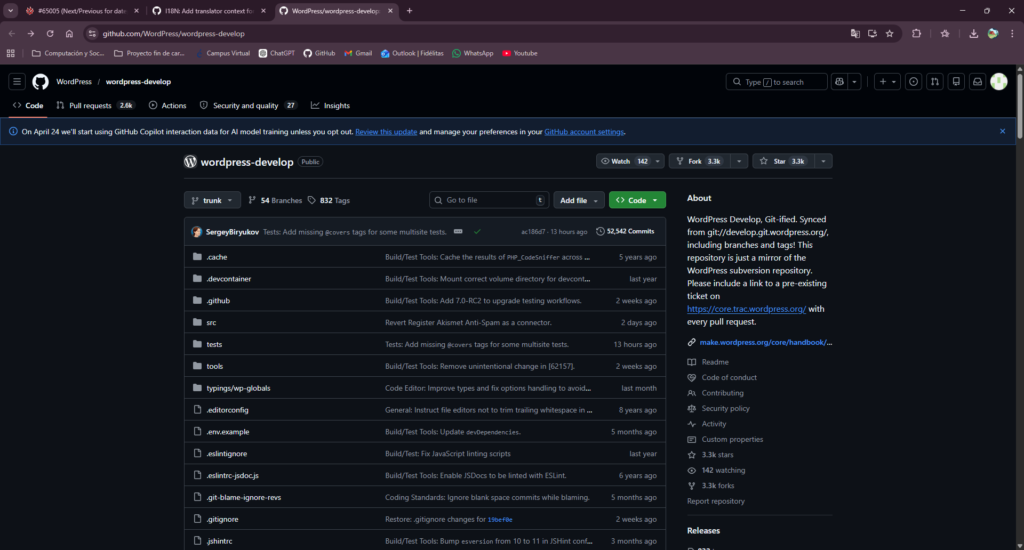Viewport: 1024px width, 550px height.
Task: Open the .cache folder
Action: click(217, 257)
